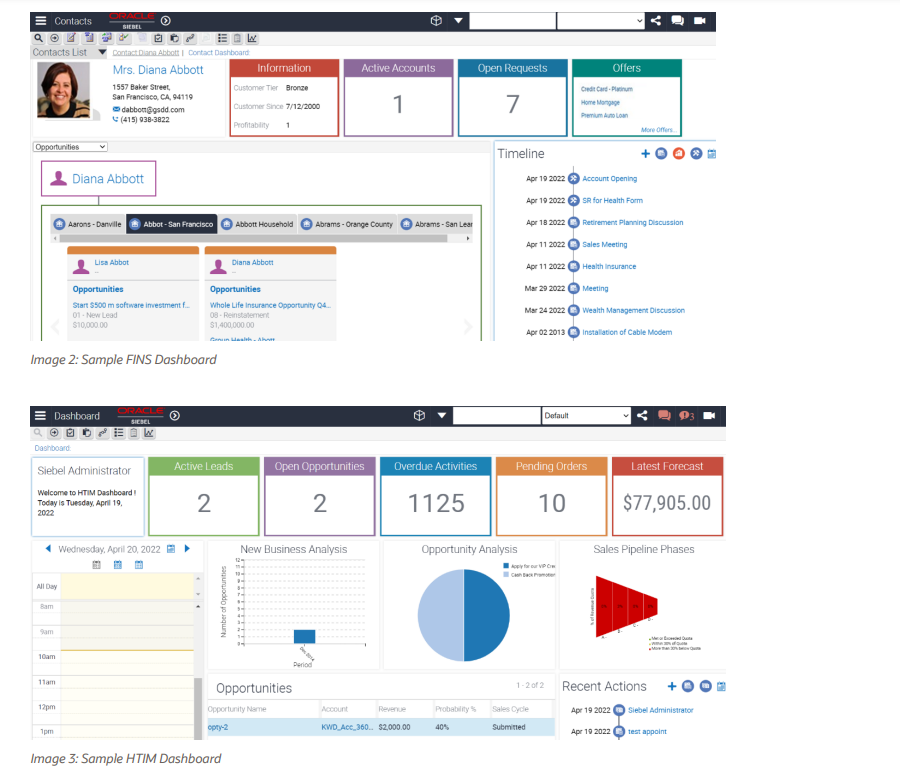Click horizontal scrollbar under household tabs
Screen dimensions: 900x771
coord(253,238)
